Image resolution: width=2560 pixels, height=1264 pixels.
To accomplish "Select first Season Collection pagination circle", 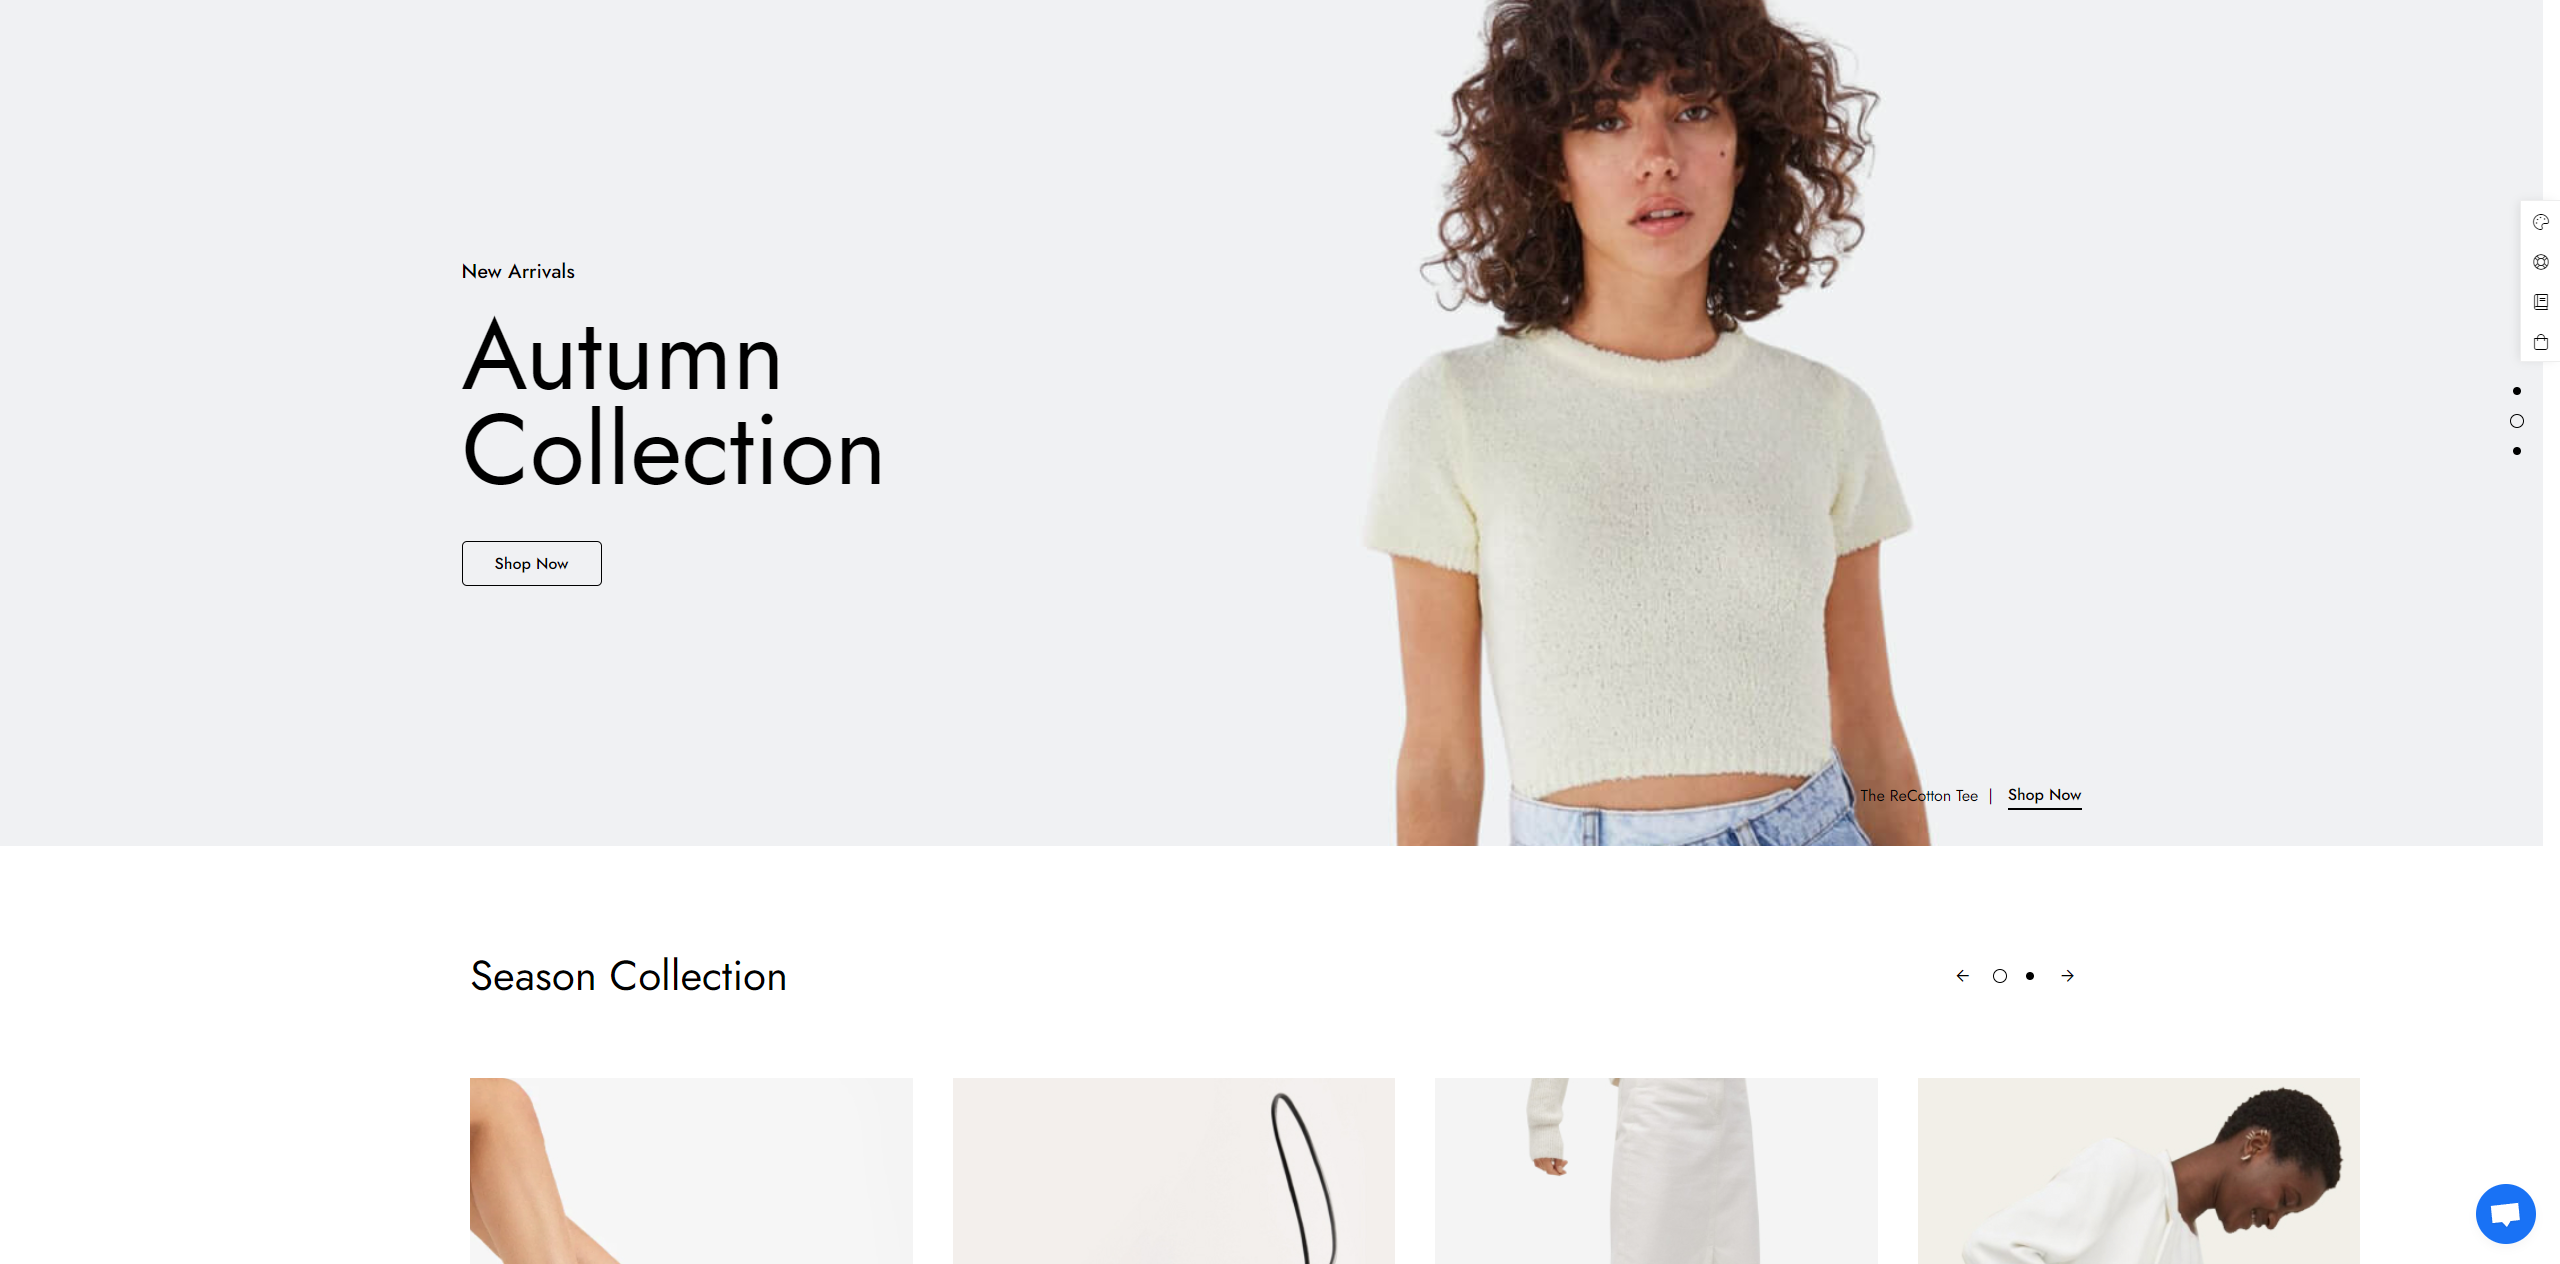I will click(1999, 976).
